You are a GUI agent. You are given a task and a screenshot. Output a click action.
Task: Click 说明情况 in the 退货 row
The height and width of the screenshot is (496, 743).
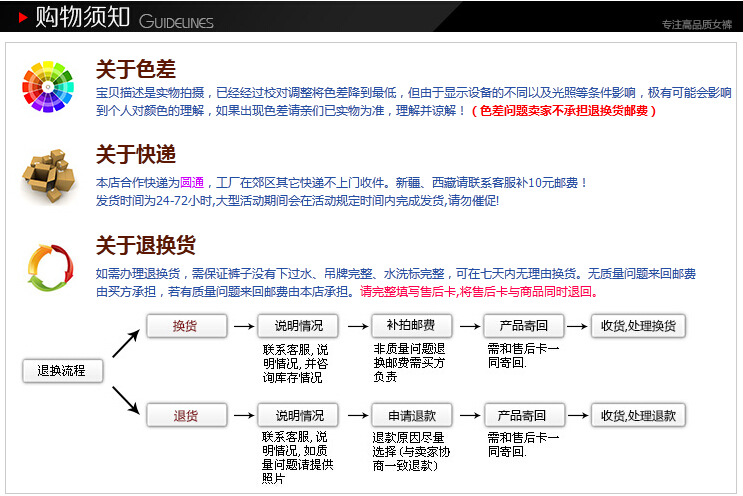point(298,416)
